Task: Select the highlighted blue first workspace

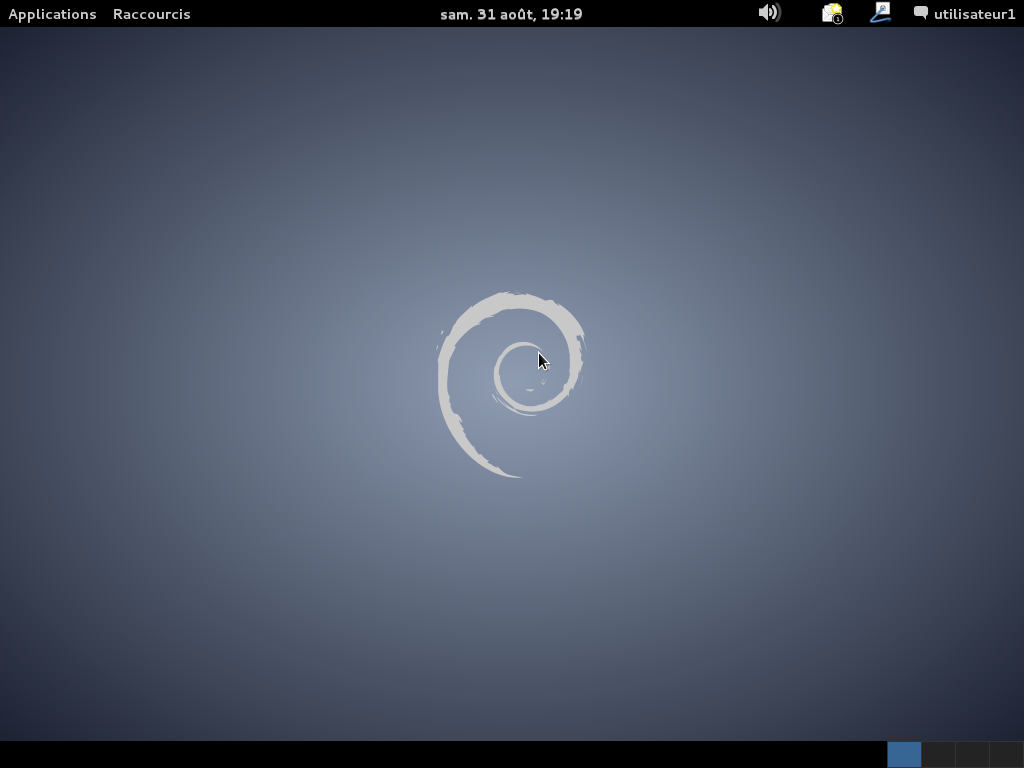Action: [904, 754]
